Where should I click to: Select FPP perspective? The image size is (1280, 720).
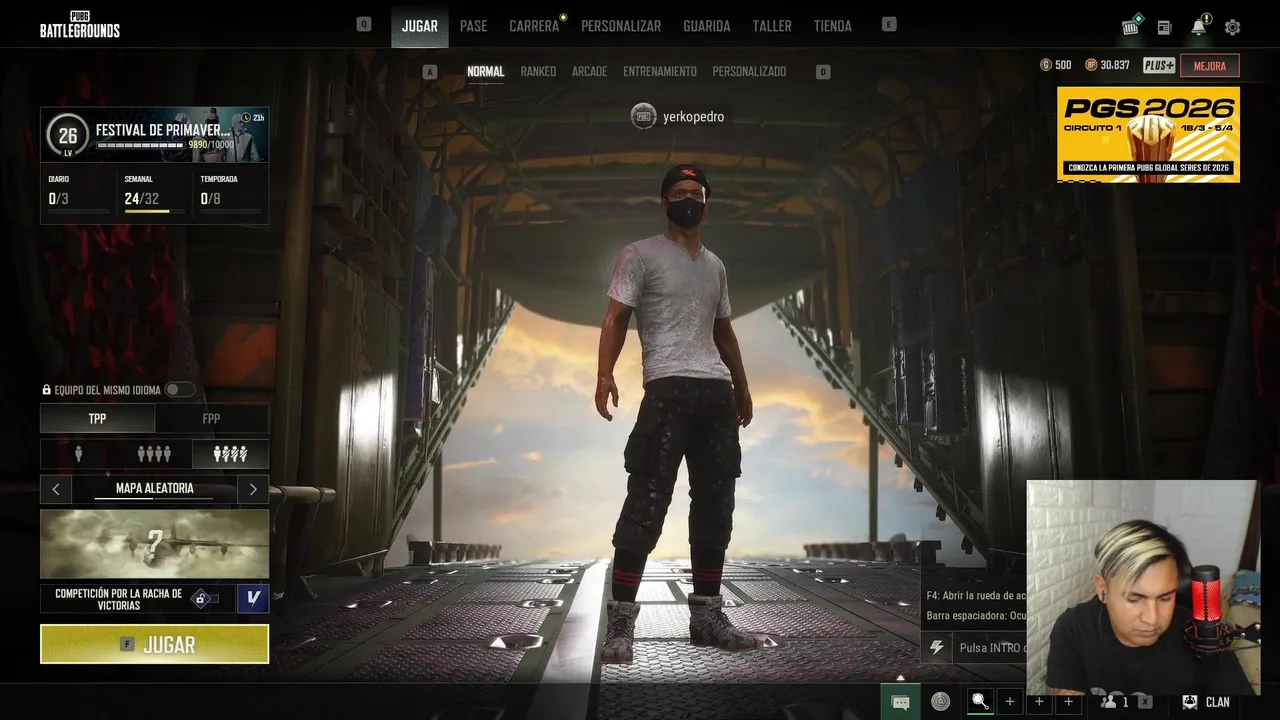(x=211, y=419)
